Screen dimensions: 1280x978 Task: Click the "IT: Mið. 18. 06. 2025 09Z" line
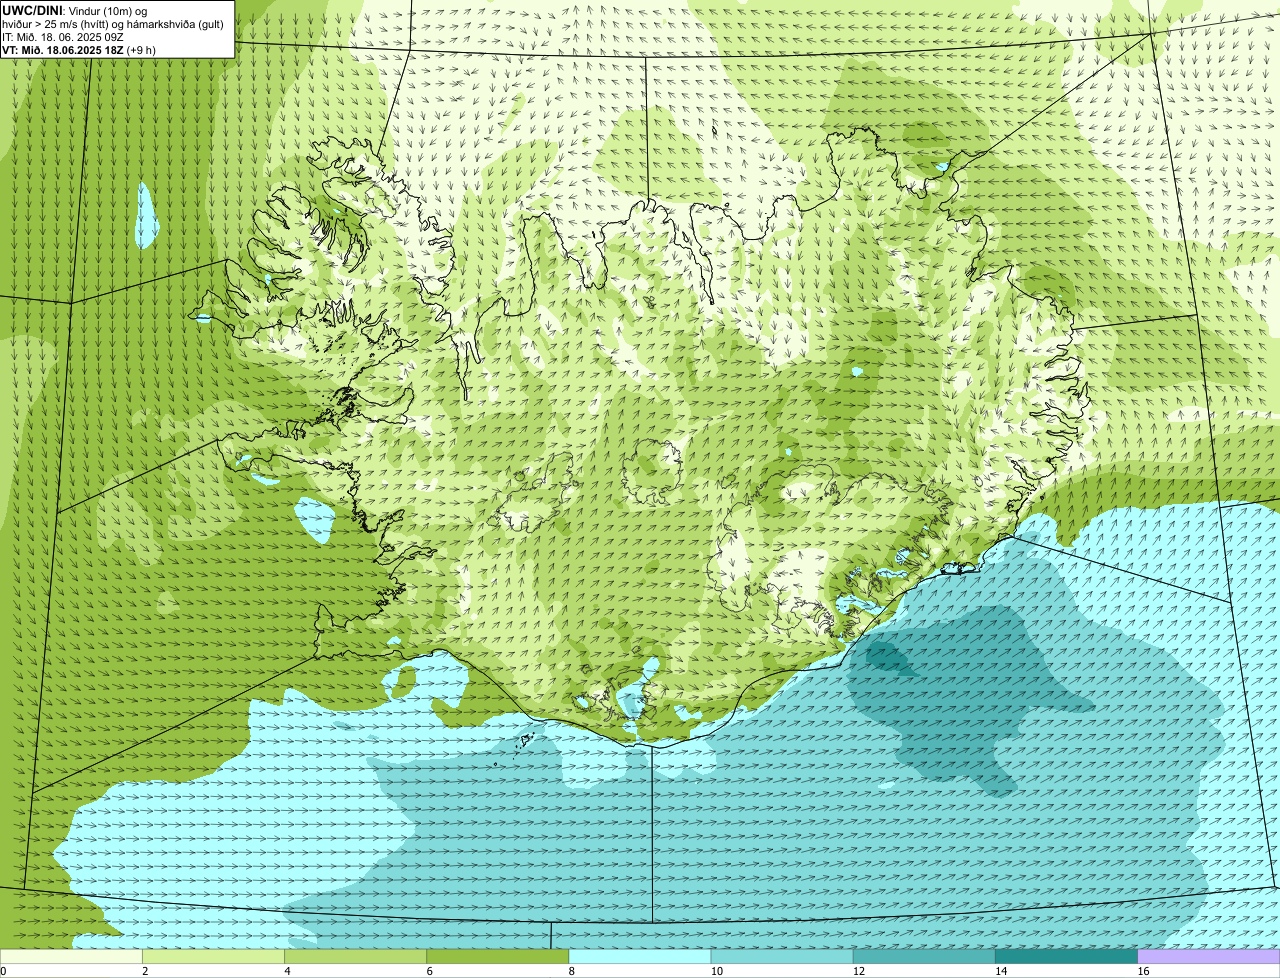tap(63, 36)
